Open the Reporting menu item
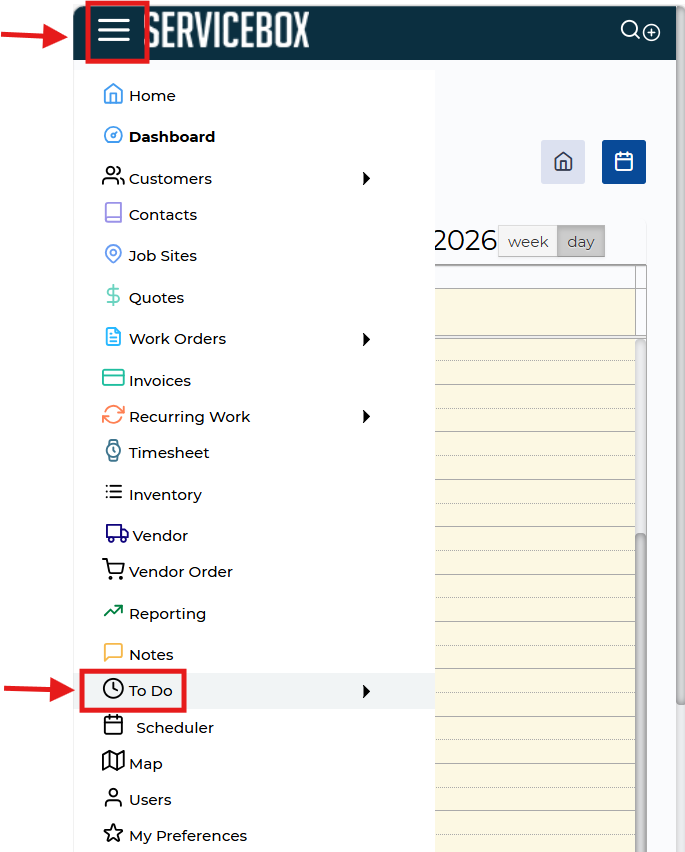This screenshot has height=852, width=685. pyautogui.click(x=167, y=614)
